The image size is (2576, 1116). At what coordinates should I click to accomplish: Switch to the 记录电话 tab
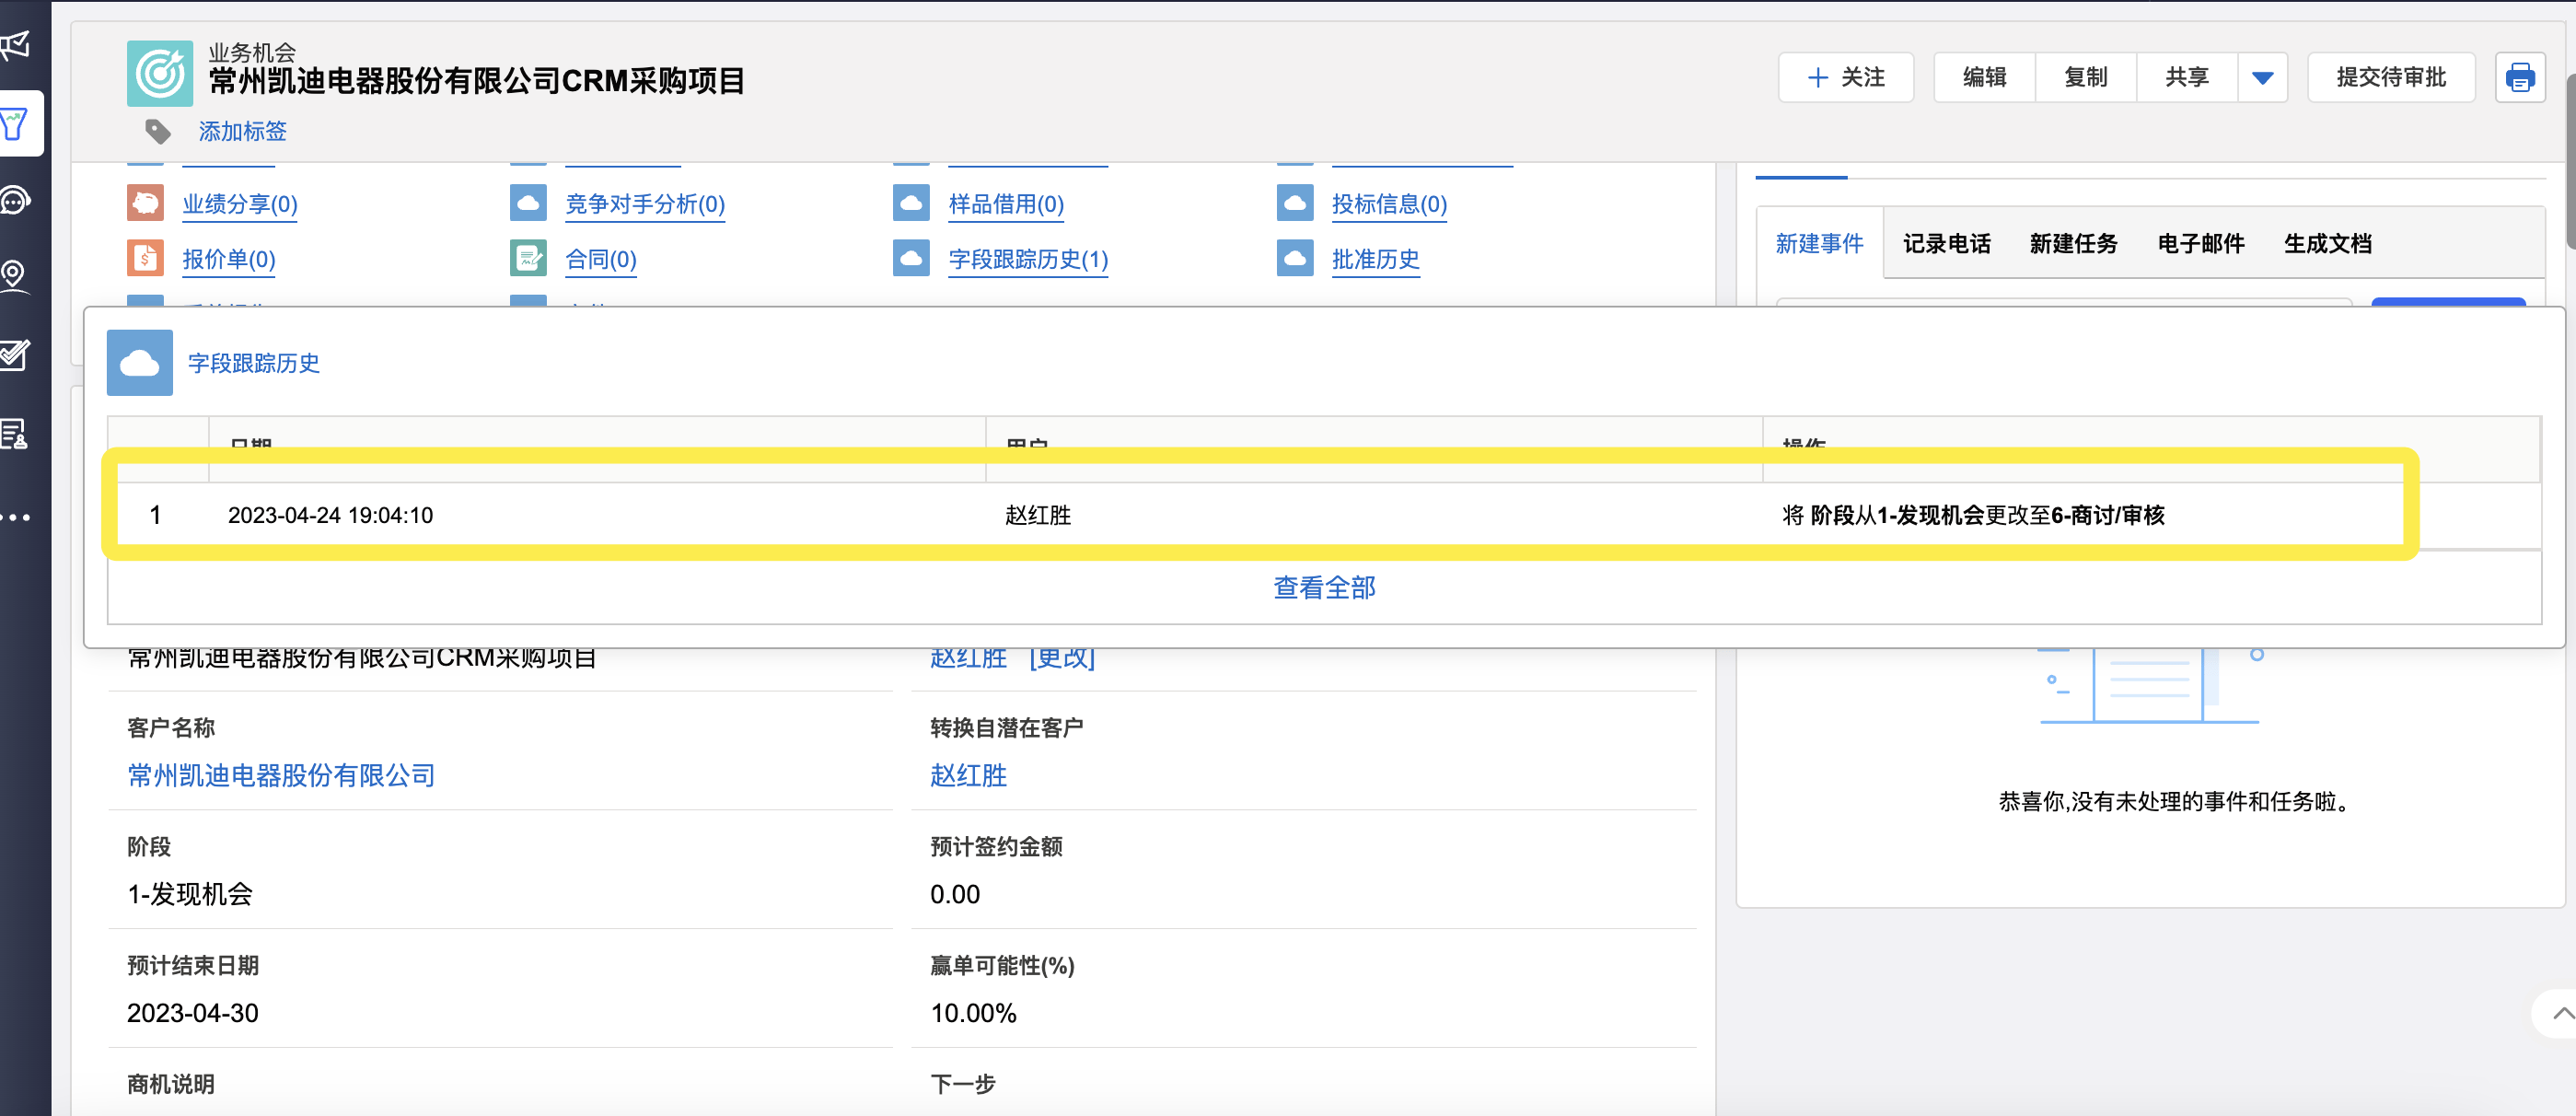coord(1946,243)
